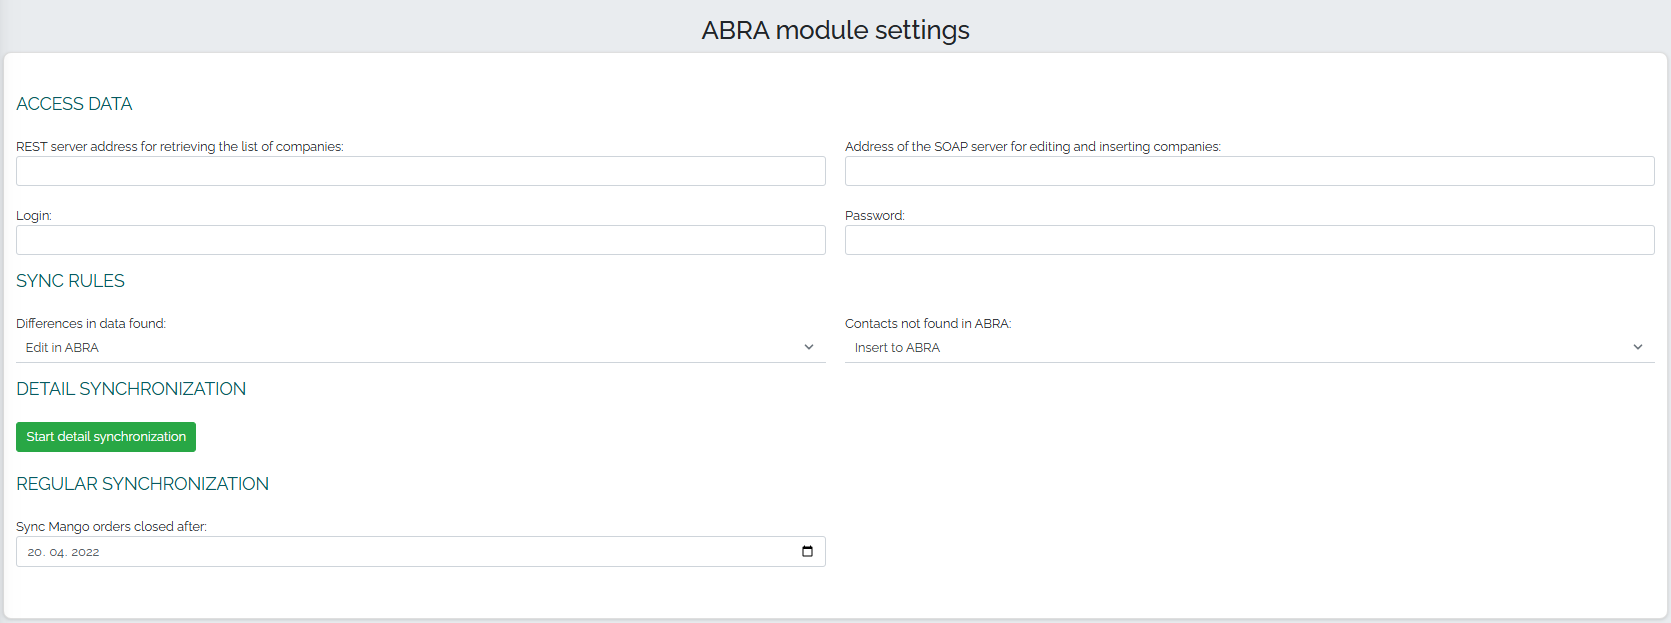The height and width of the screenshot is (623, 1671).
Task: Open the Differences in data found dropdown
Action: (421, 348)
